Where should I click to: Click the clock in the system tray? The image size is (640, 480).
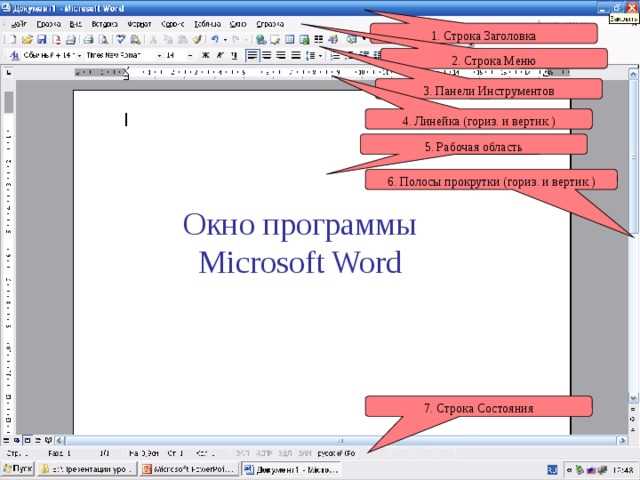622,470
